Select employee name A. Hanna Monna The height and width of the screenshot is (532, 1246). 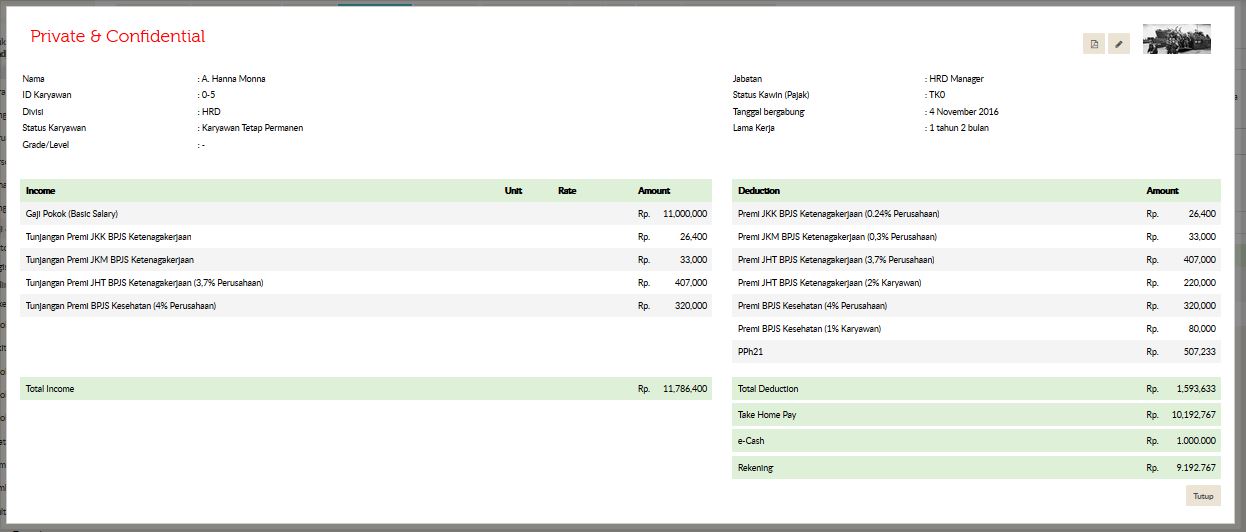click(235, 78)
